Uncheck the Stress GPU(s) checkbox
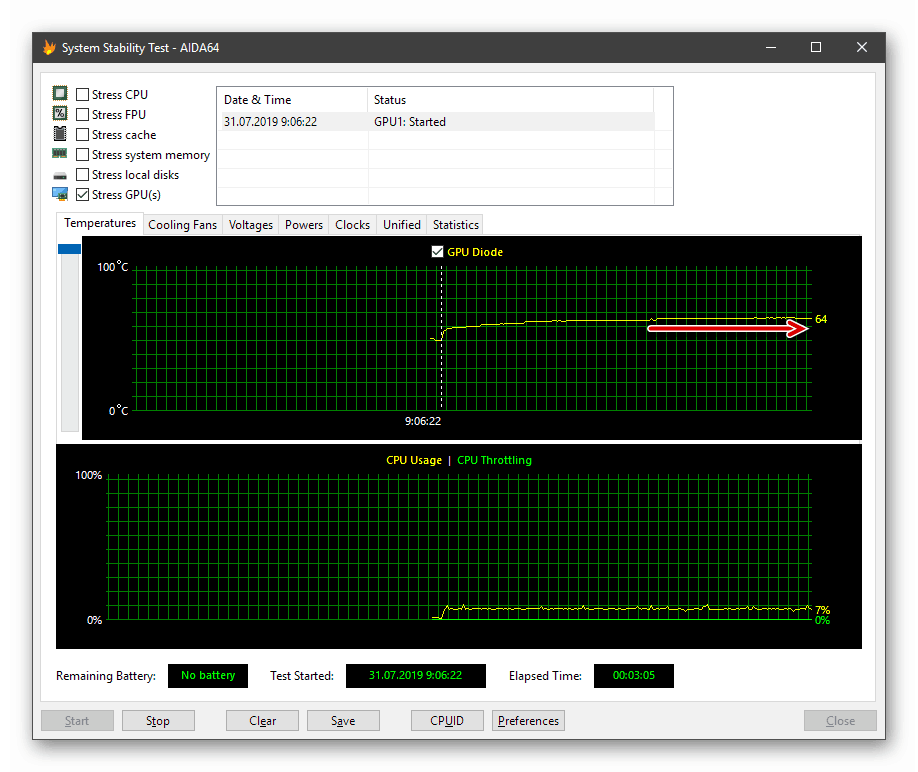 82,194
